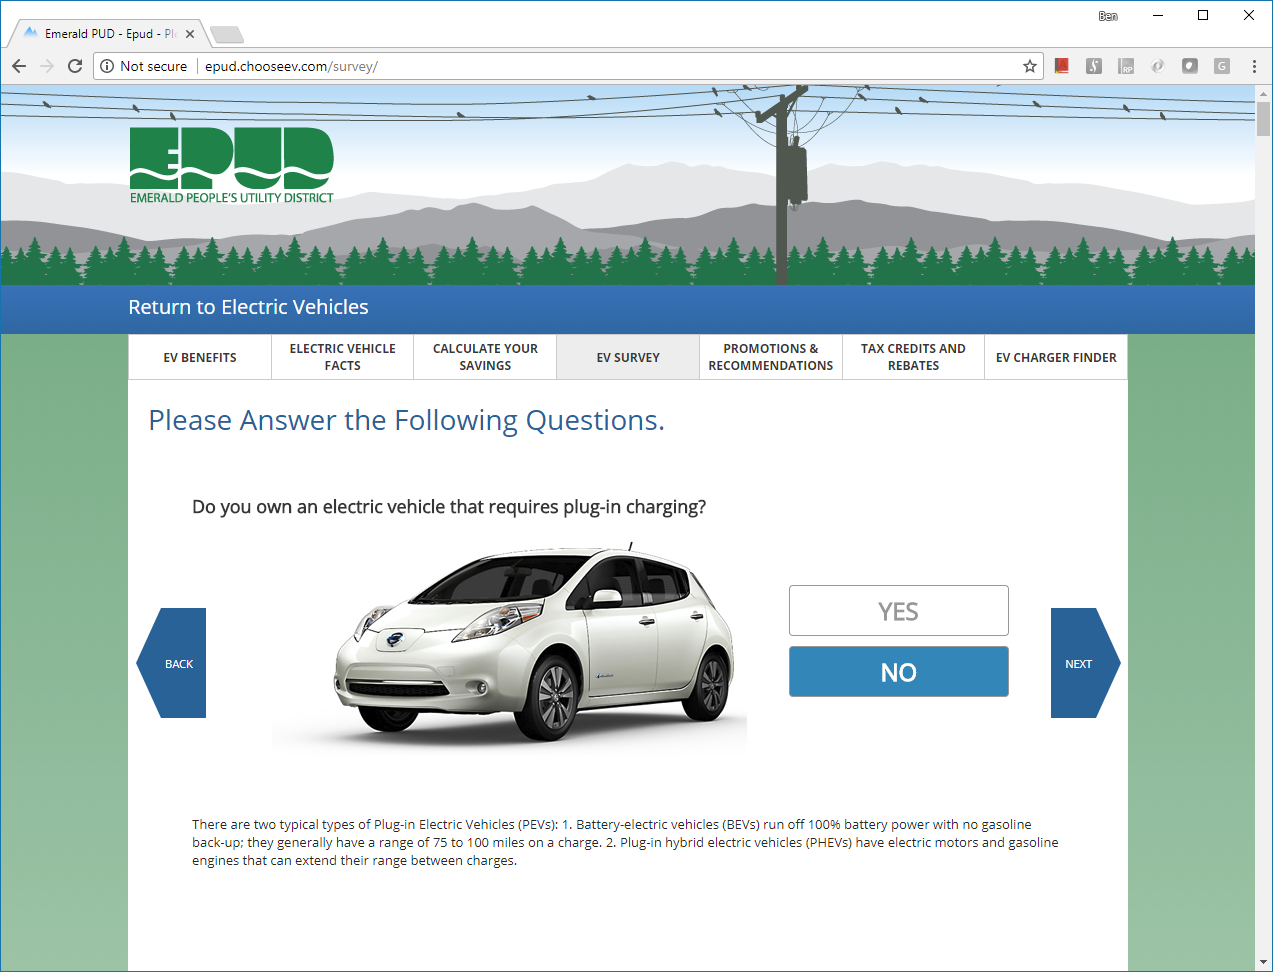The height and width of the screenshot is (972, 1273).
Task: Click the NEXT arrow button
Action: point(1082,663)
